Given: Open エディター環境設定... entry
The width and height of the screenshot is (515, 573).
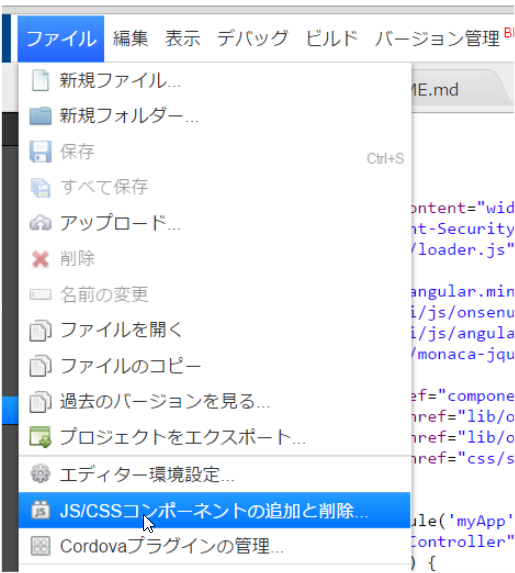Looking at the screenshot, I should [215, 474].
